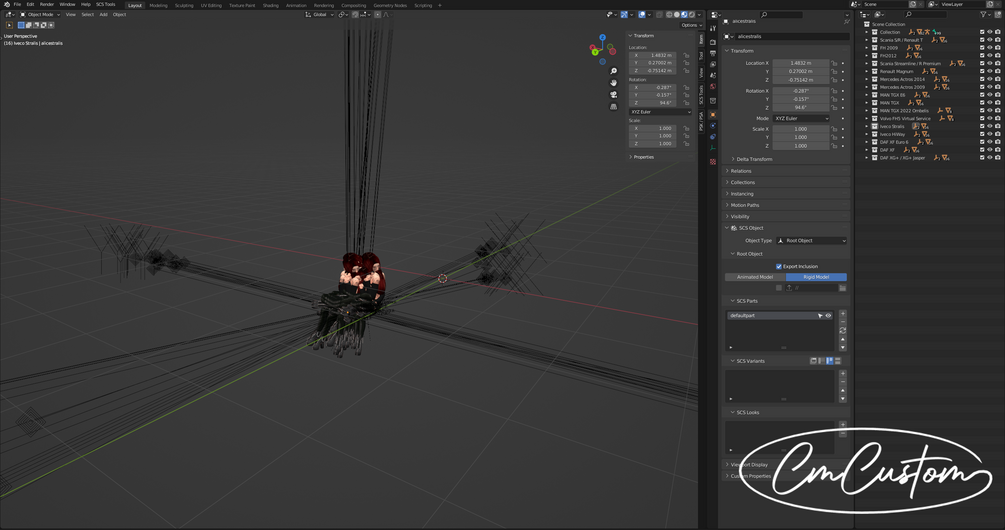Expand Relations panel
This screenshot has width=1005, height=530.
pyautogui.click(x=740, y=171)
